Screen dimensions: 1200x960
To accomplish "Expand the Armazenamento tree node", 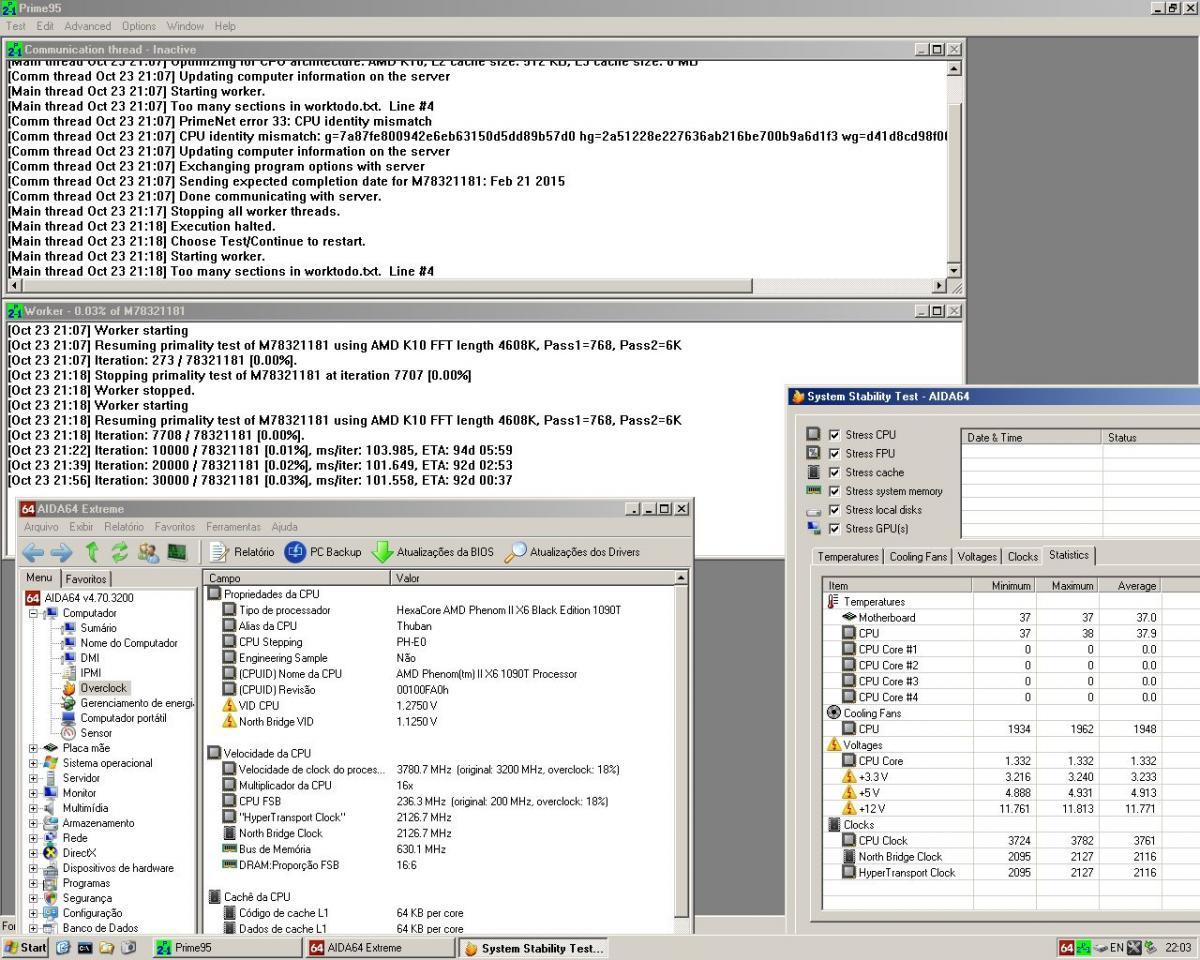I will pos(34,823).
